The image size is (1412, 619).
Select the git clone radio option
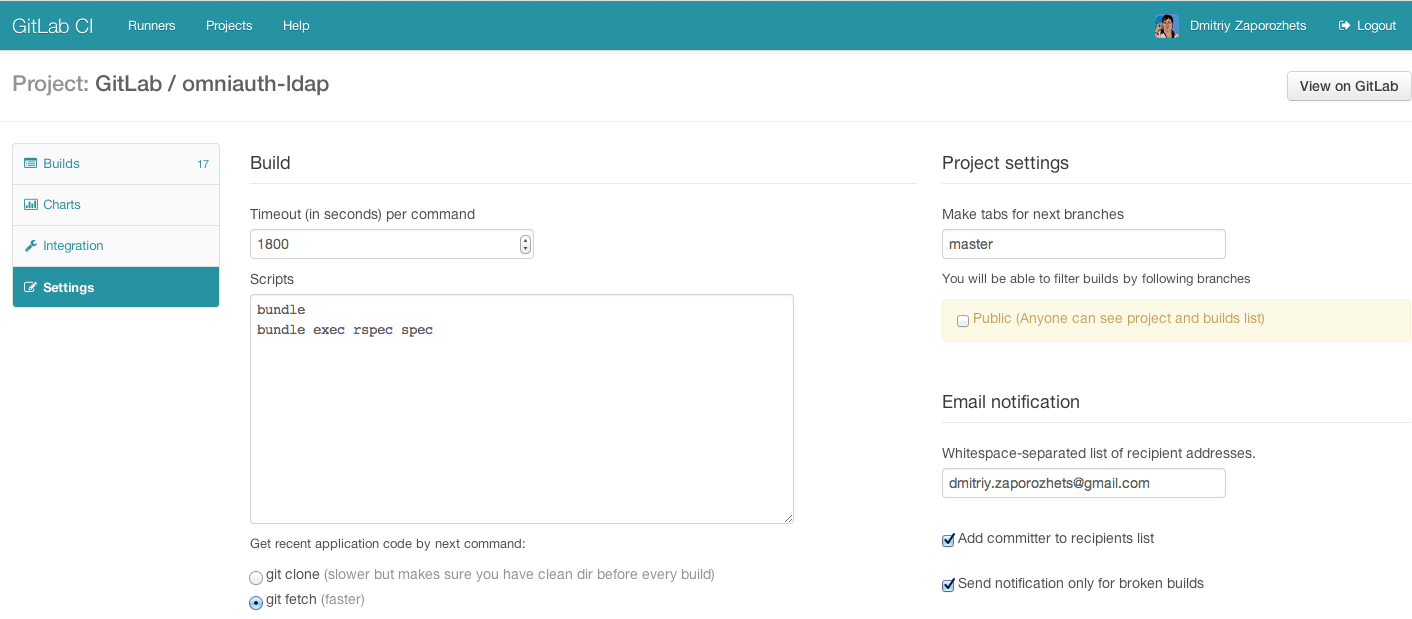(256, 577)
